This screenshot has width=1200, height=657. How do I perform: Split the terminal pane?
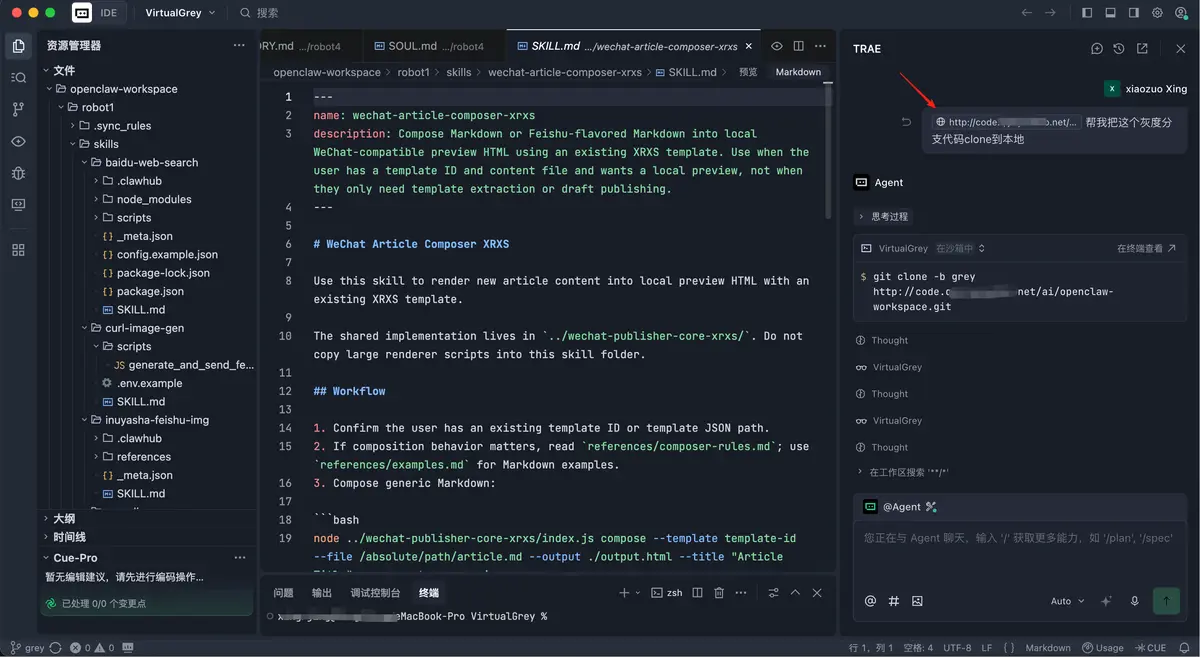(x=698, y=593)
